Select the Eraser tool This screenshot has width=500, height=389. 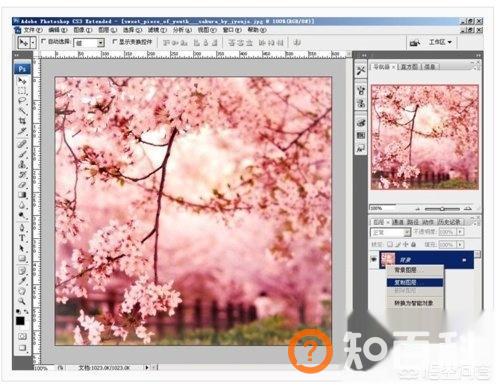click(22, 184)
